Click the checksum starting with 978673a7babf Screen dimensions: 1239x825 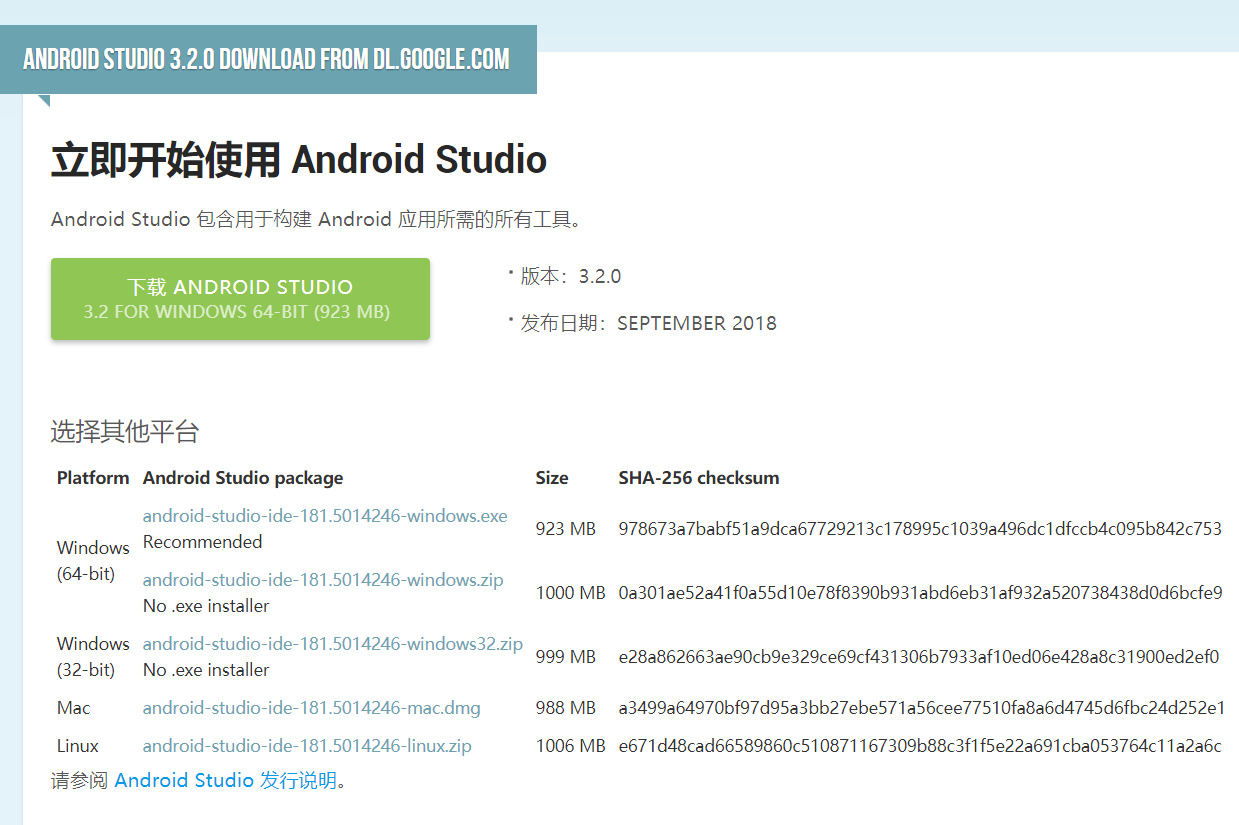pyautogui.click(x=920, y=529)
